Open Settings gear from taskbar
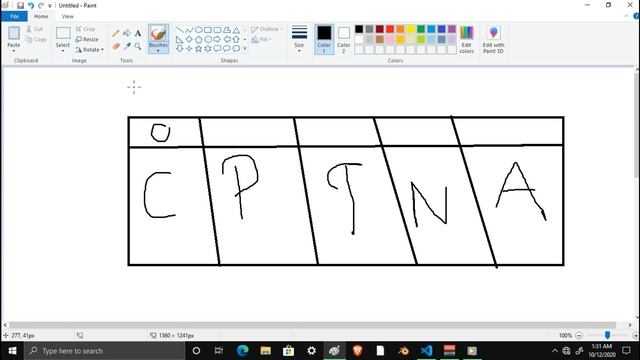Screen dimensions: 640x360 click(311, 351)
